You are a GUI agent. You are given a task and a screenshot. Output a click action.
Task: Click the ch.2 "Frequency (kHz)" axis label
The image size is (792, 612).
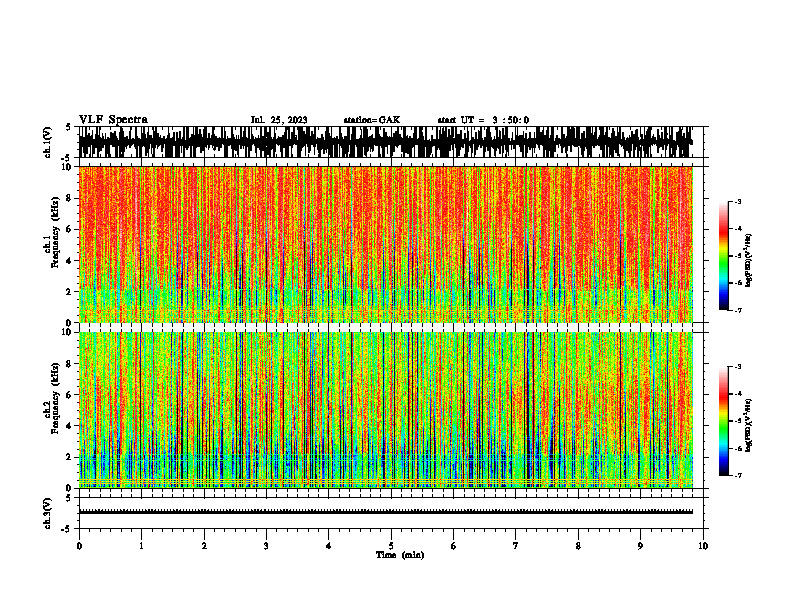pyautogui.click(x=55, y=398)
